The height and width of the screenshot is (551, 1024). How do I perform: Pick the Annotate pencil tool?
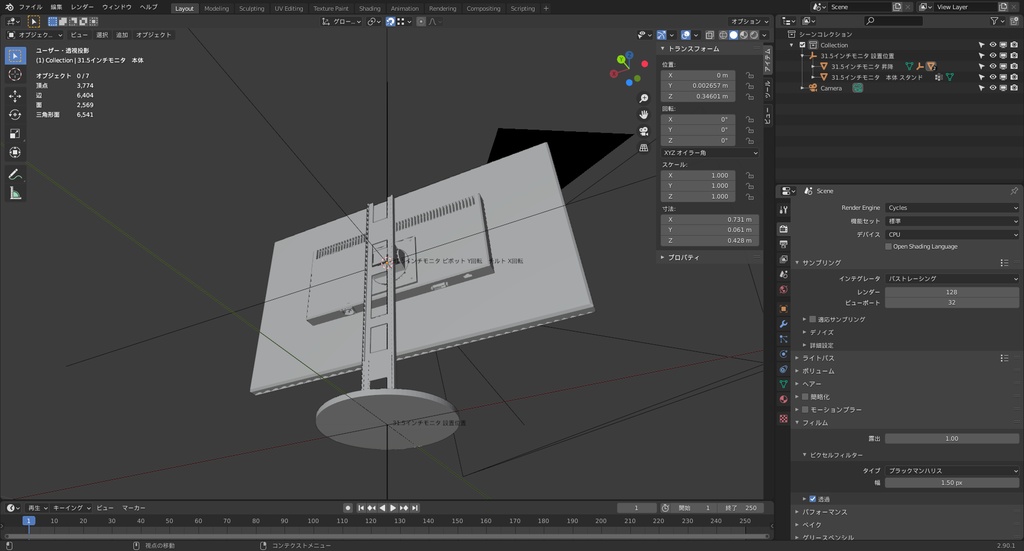(x=15, y=174)
